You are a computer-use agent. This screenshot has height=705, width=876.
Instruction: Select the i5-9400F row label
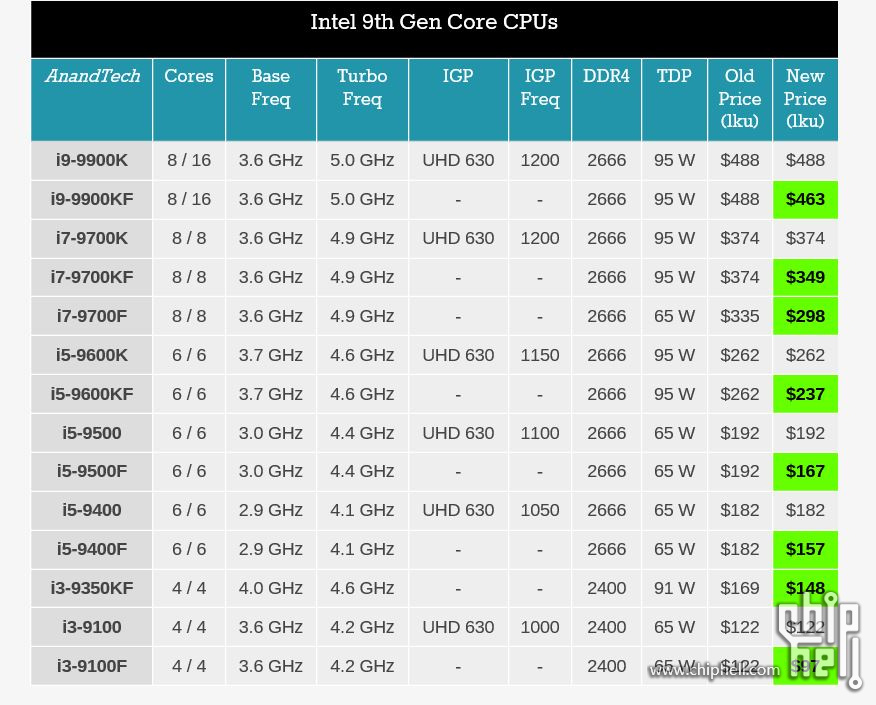[92, 549]
